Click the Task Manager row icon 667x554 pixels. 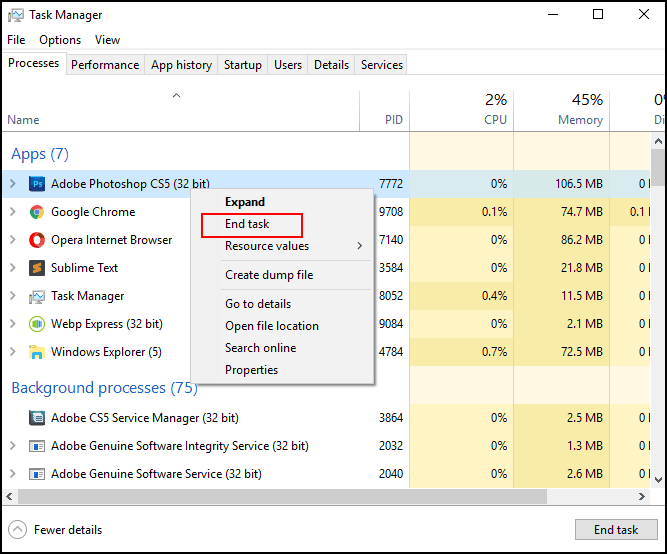pyautogui.click(x=37, y=297)
